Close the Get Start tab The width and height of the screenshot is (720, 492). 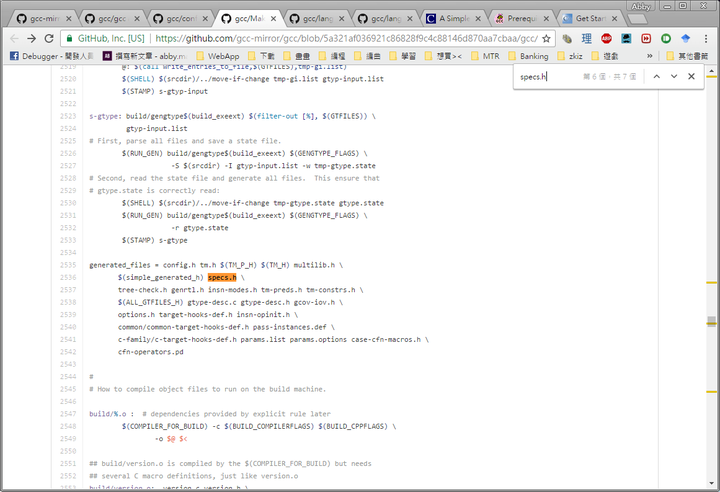[x=614, y=19]
